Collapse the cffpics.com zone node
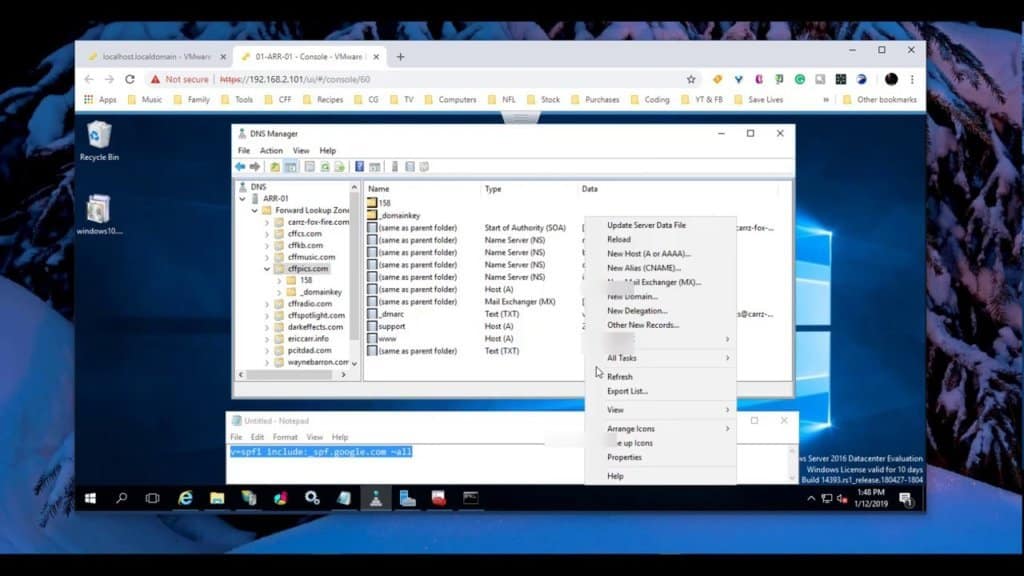The height and width of the screenshot is (576, 1024). tap(266, 268)
